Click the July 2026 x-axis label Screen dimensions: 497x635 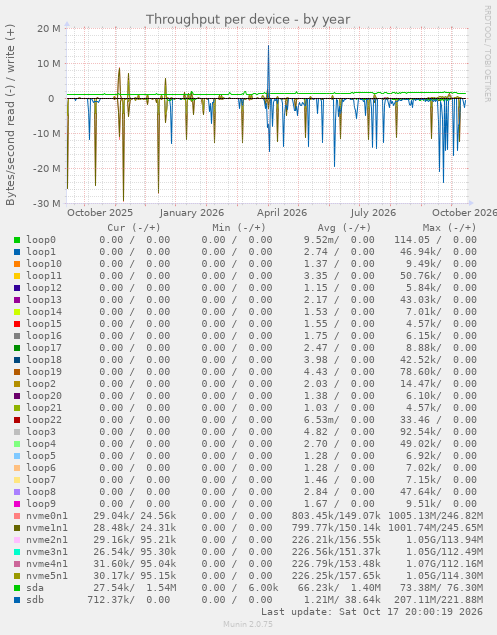point(373,213)
